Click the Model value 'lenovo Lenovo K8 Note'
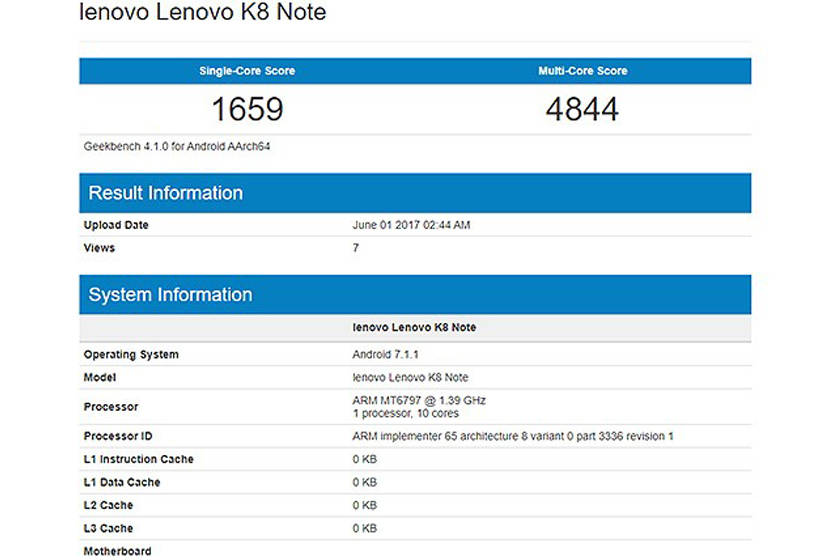840x560 pixels. [x=410, y=378]
